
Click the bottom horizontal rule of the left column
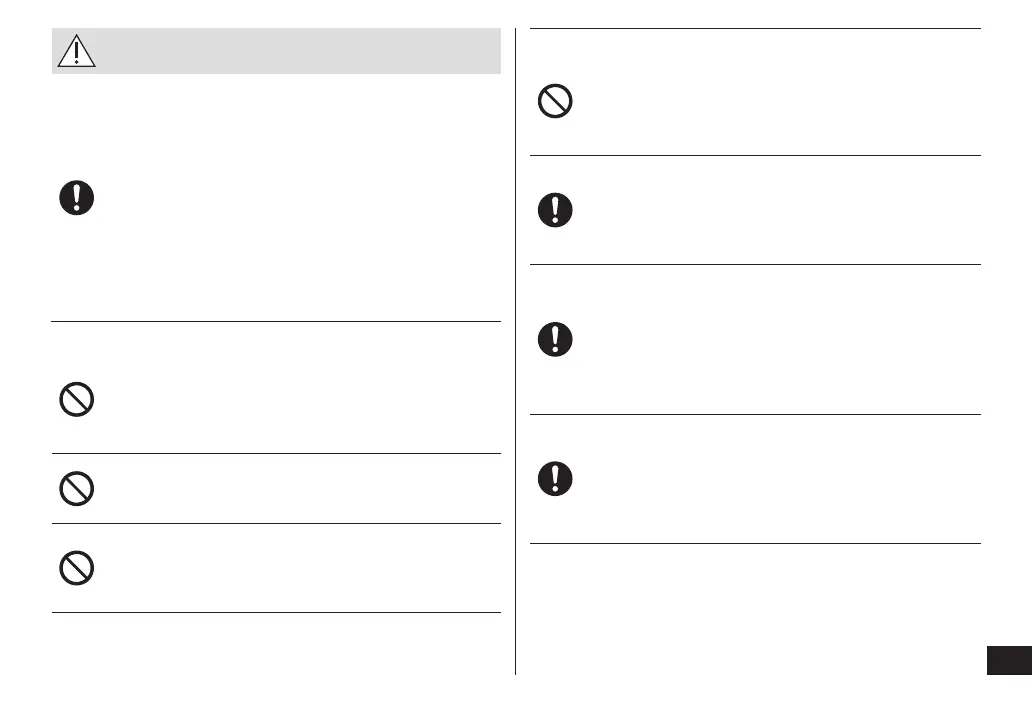coord(275,612)
